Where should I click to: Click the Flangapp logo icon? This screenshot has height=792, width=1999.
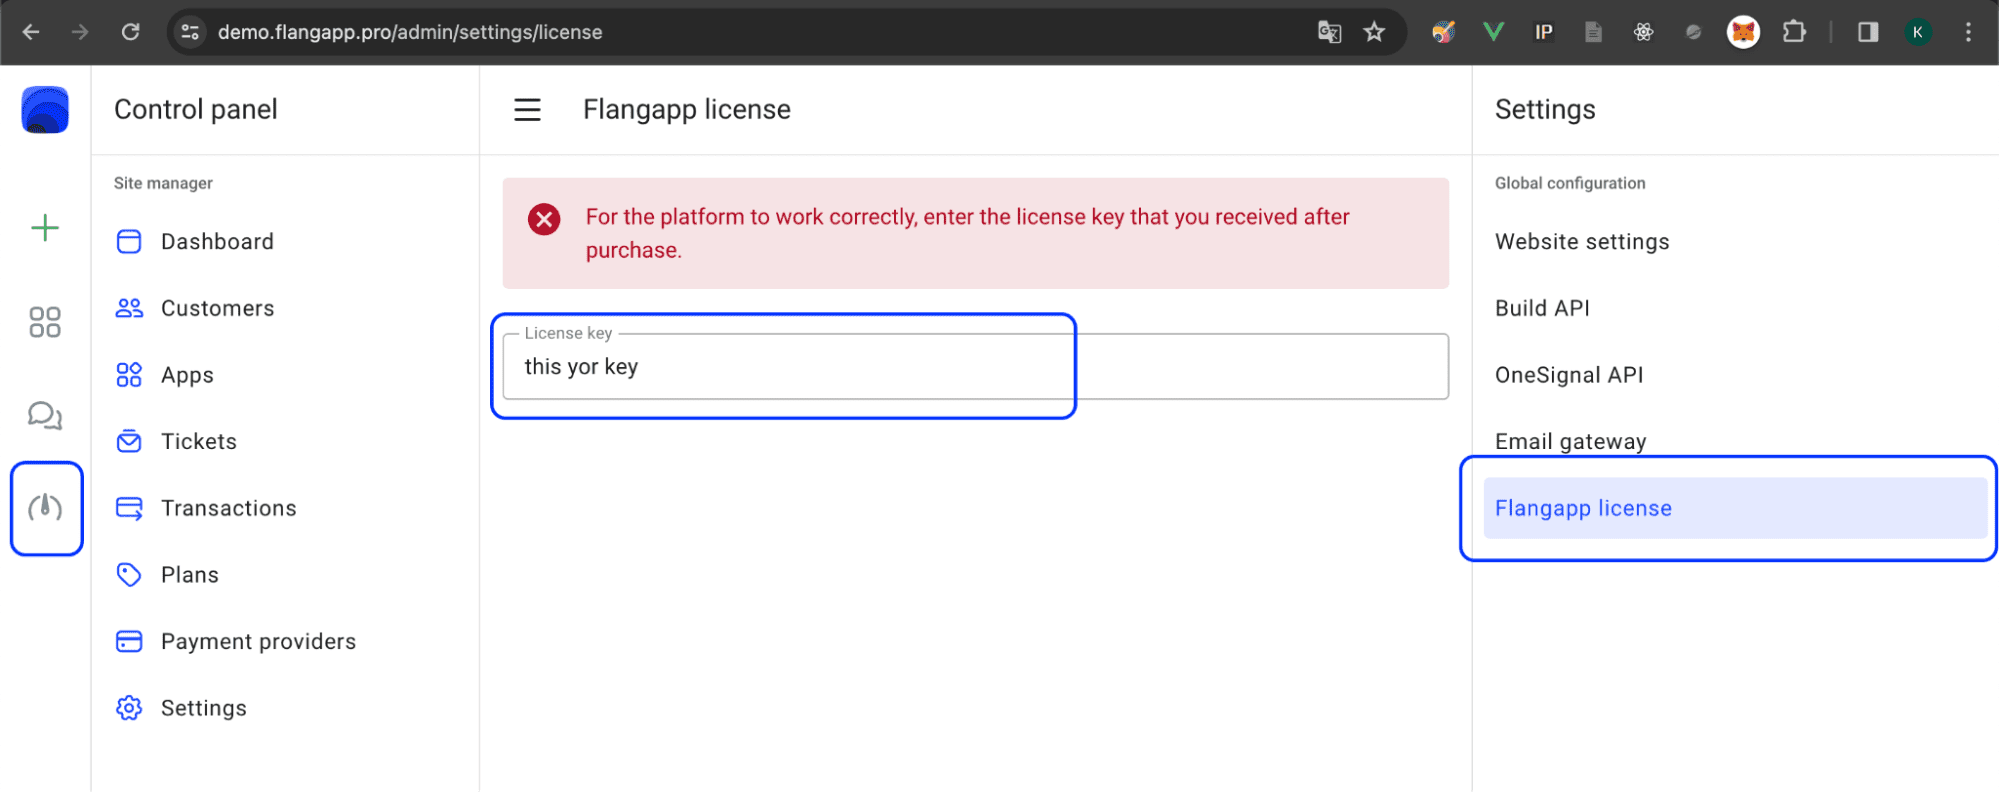(x=45, y=110)
